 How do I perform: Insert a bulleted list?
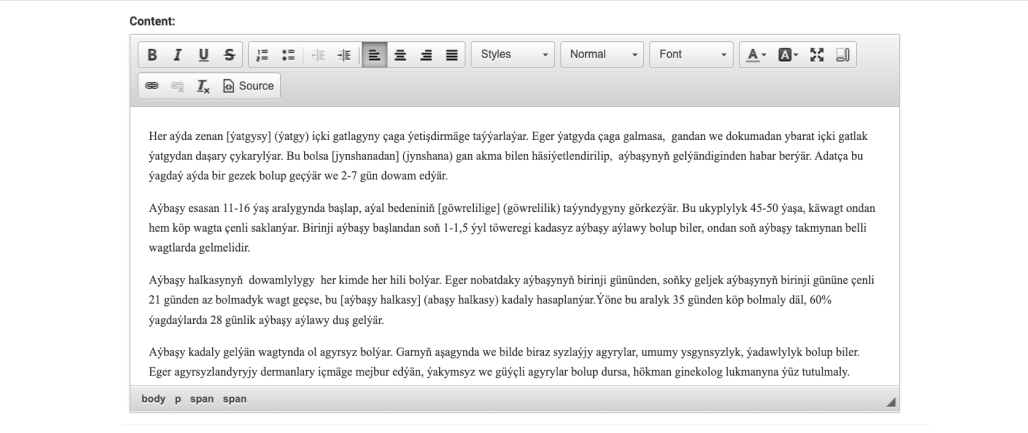(x=288, y=55)
